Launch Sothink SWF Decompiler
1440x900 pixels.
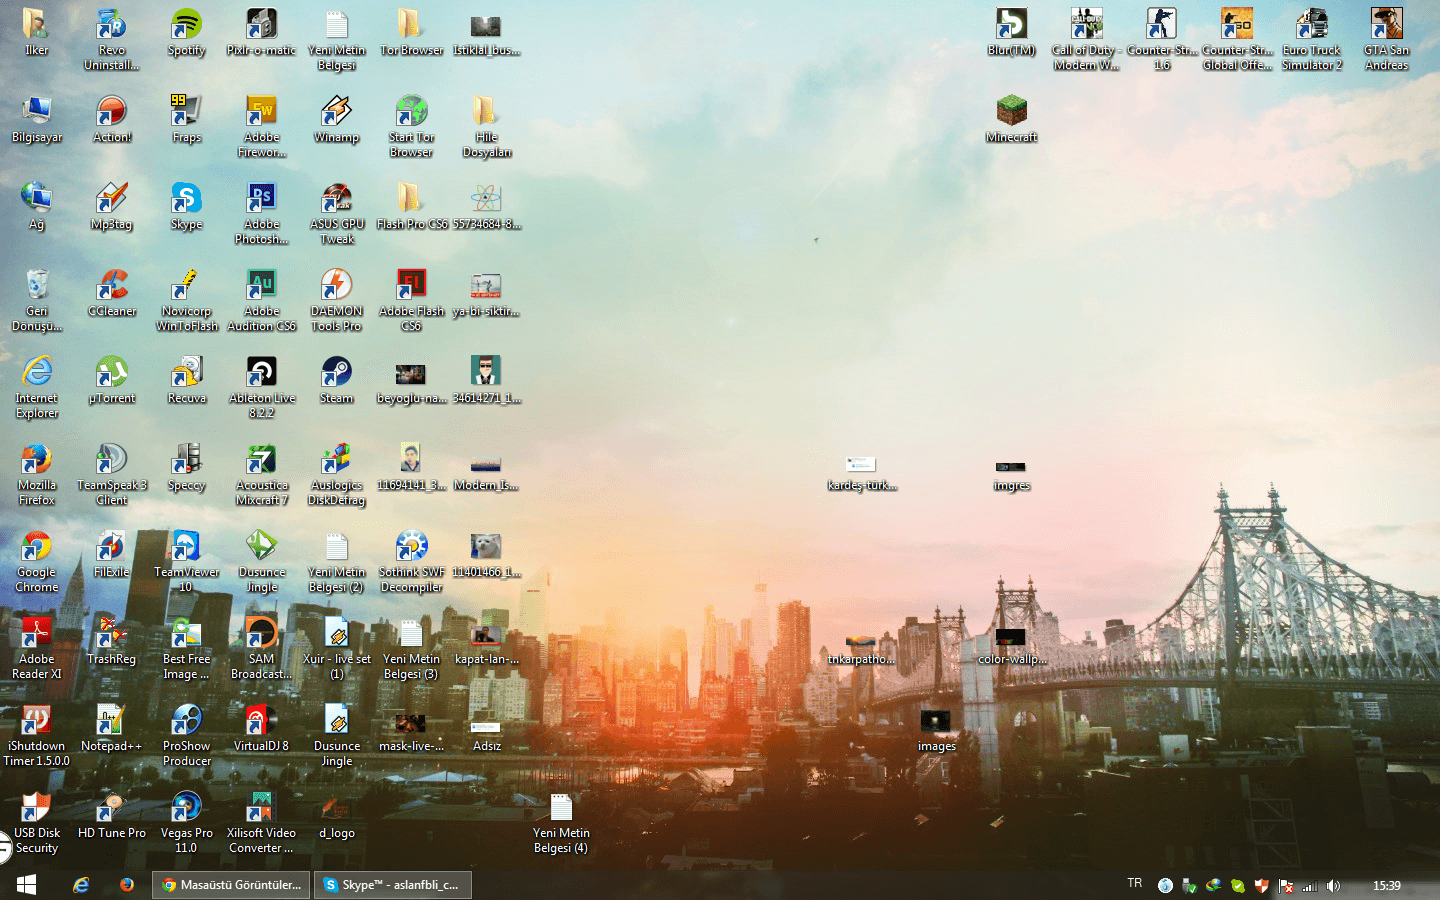click(411, 562)
